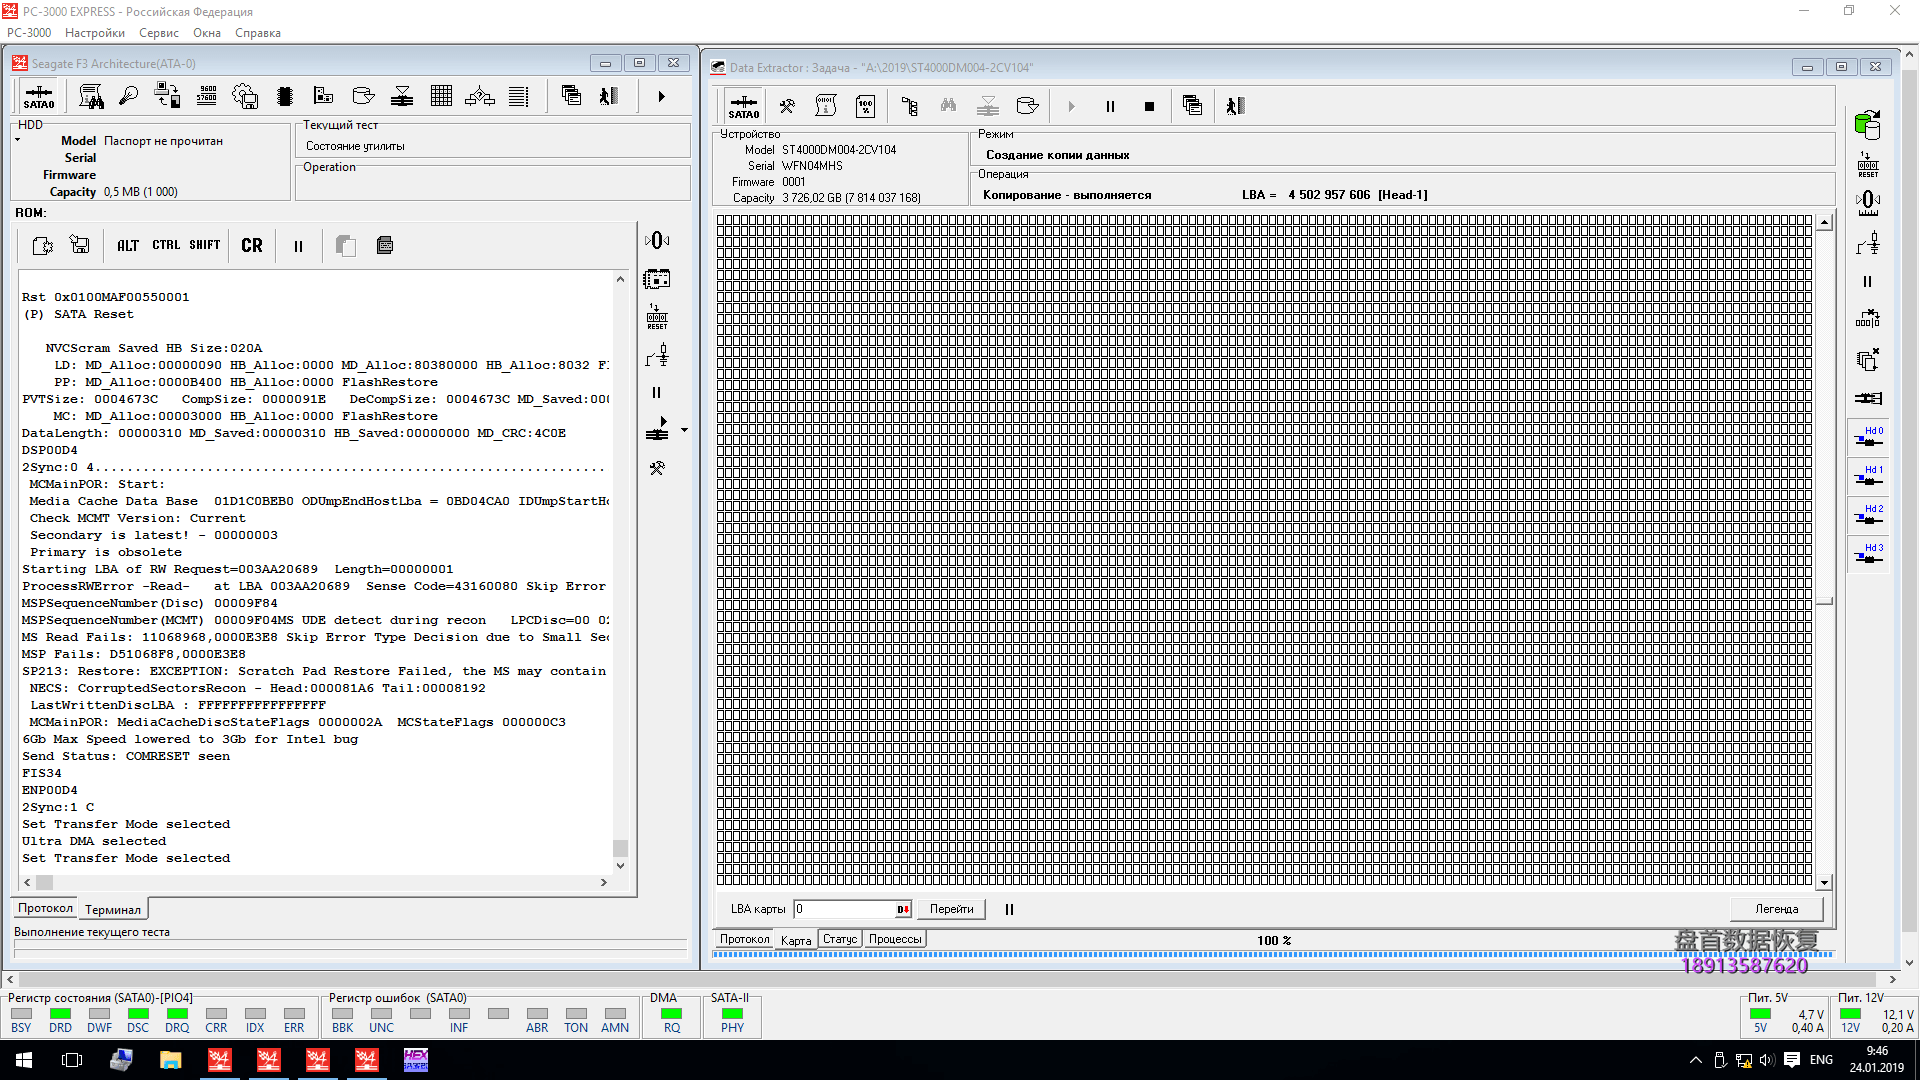Screen dimensions: 1920x1080
Task: Click the Перейти button
Action: point(951,909)
